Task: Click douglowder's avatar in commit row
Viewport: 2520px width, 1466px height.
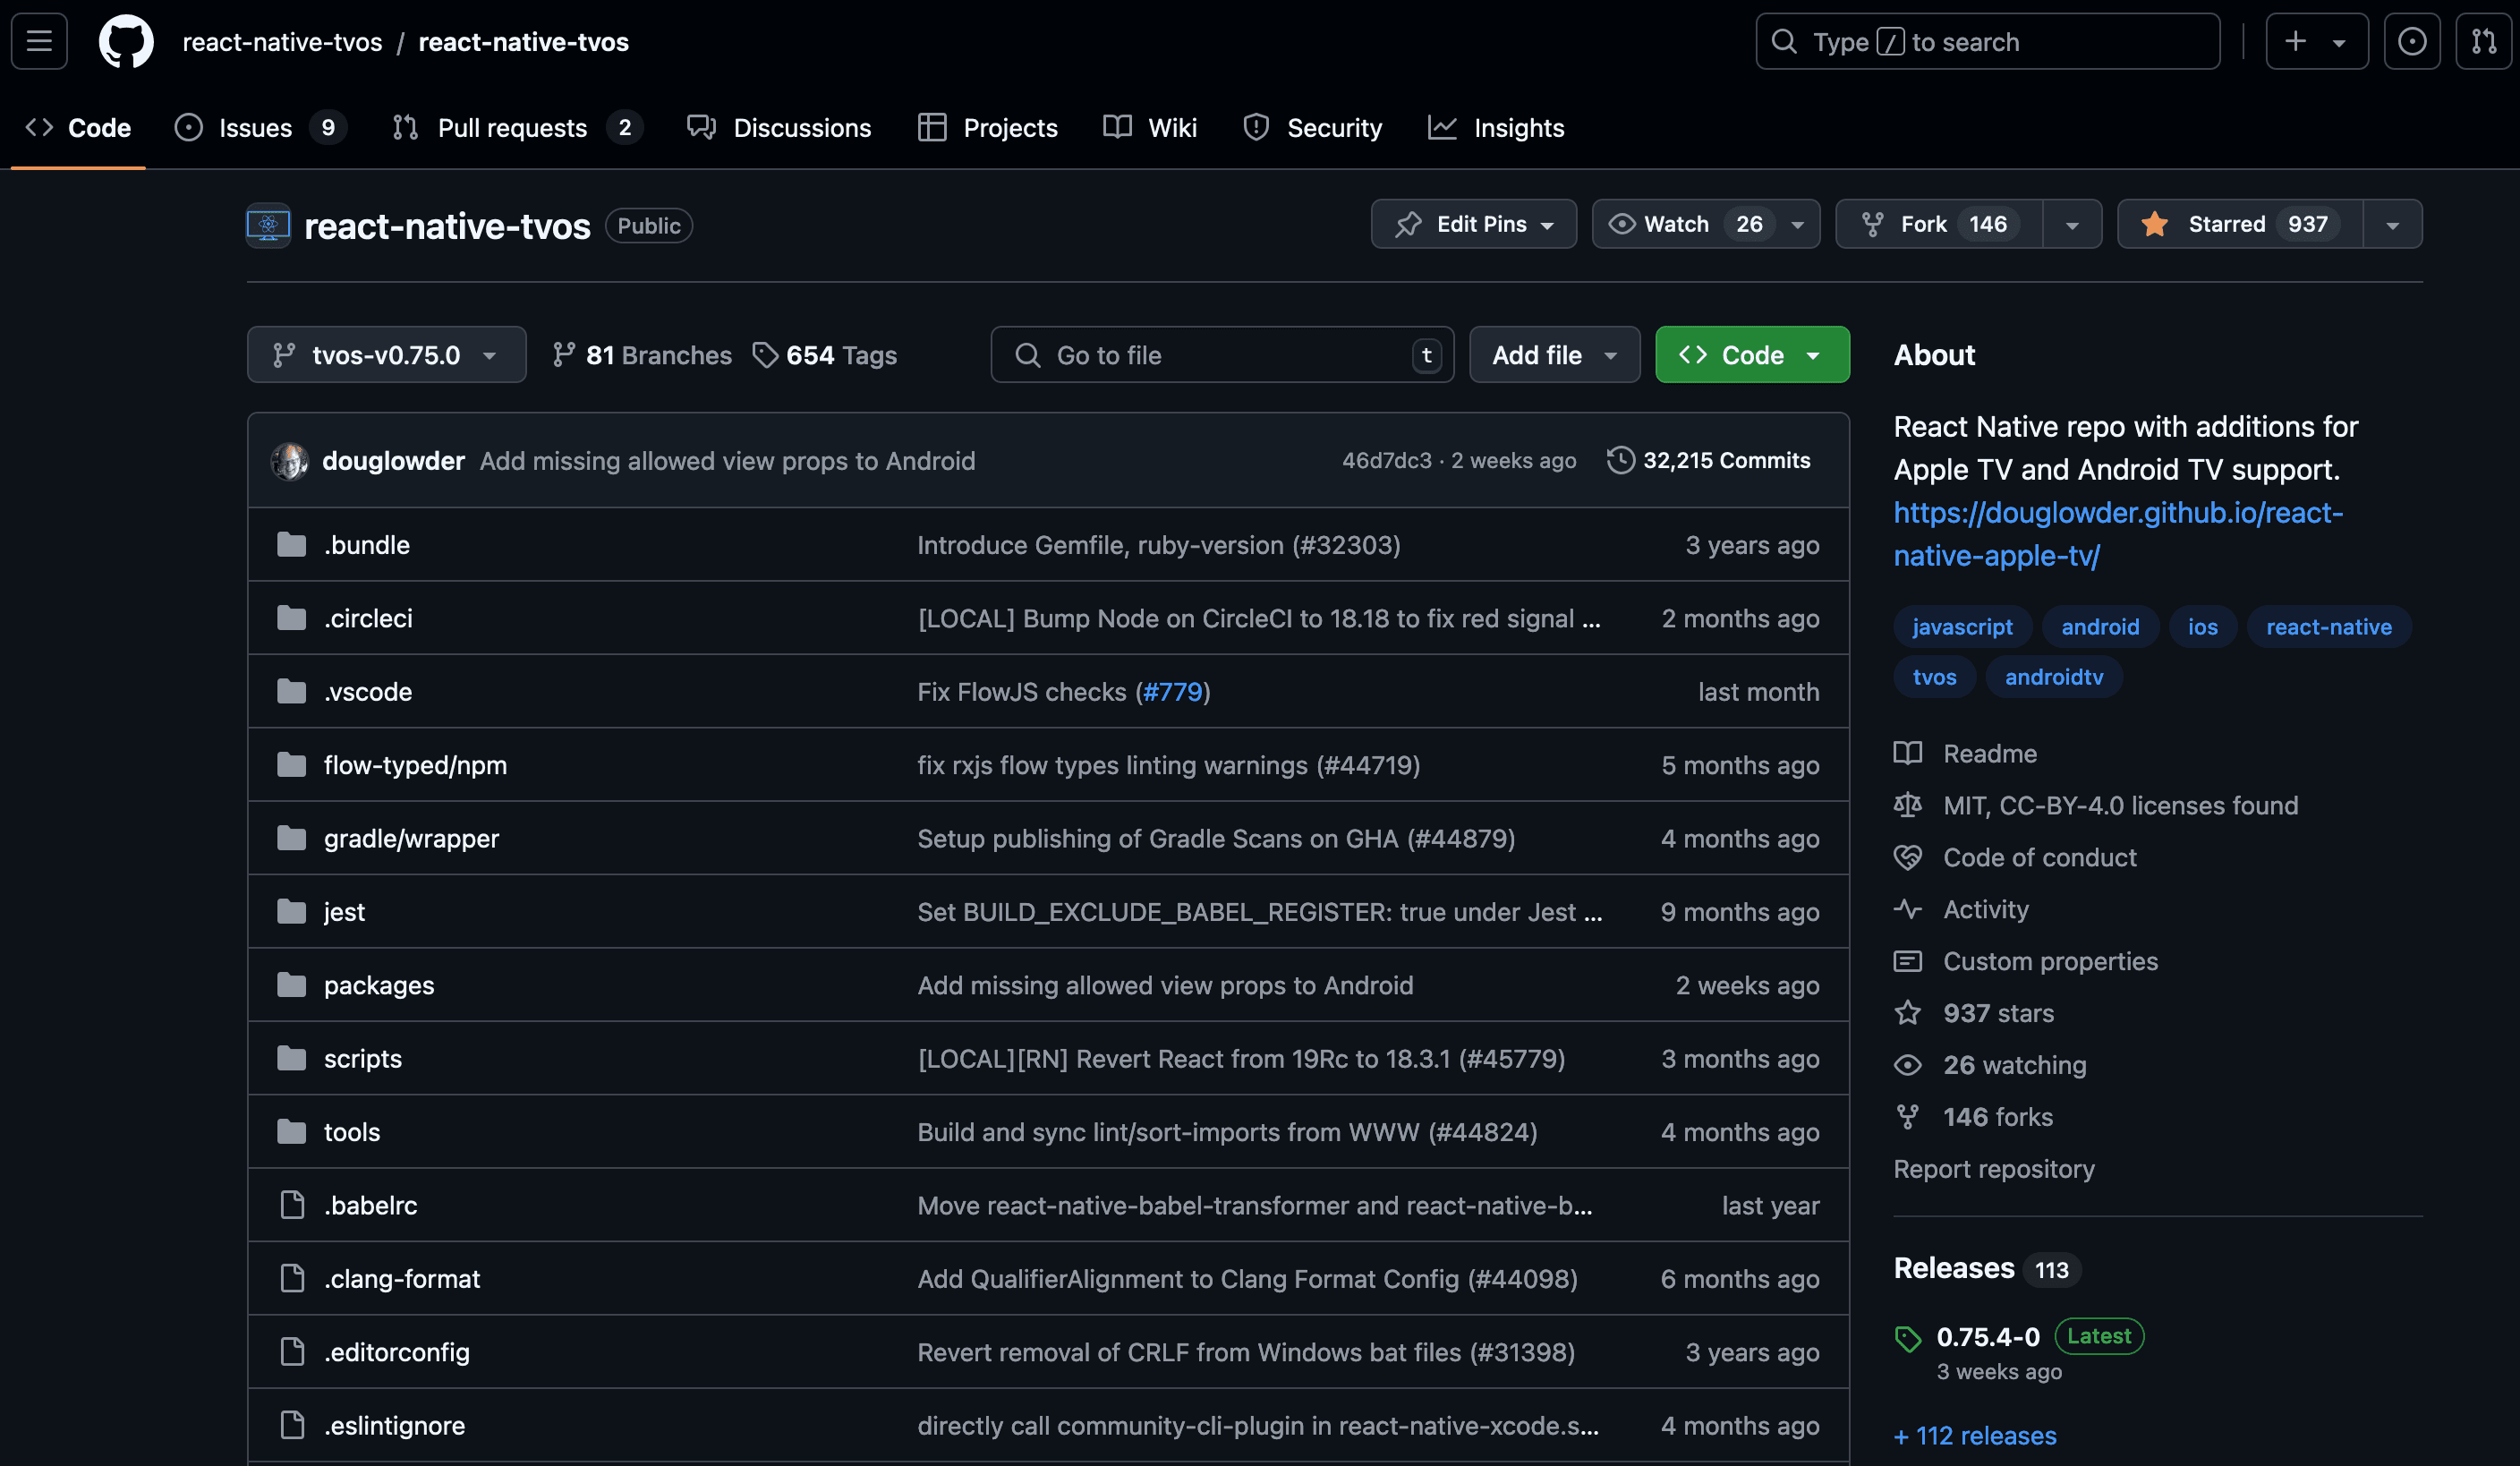Action: pyautogui.click(x=290, y=460)
